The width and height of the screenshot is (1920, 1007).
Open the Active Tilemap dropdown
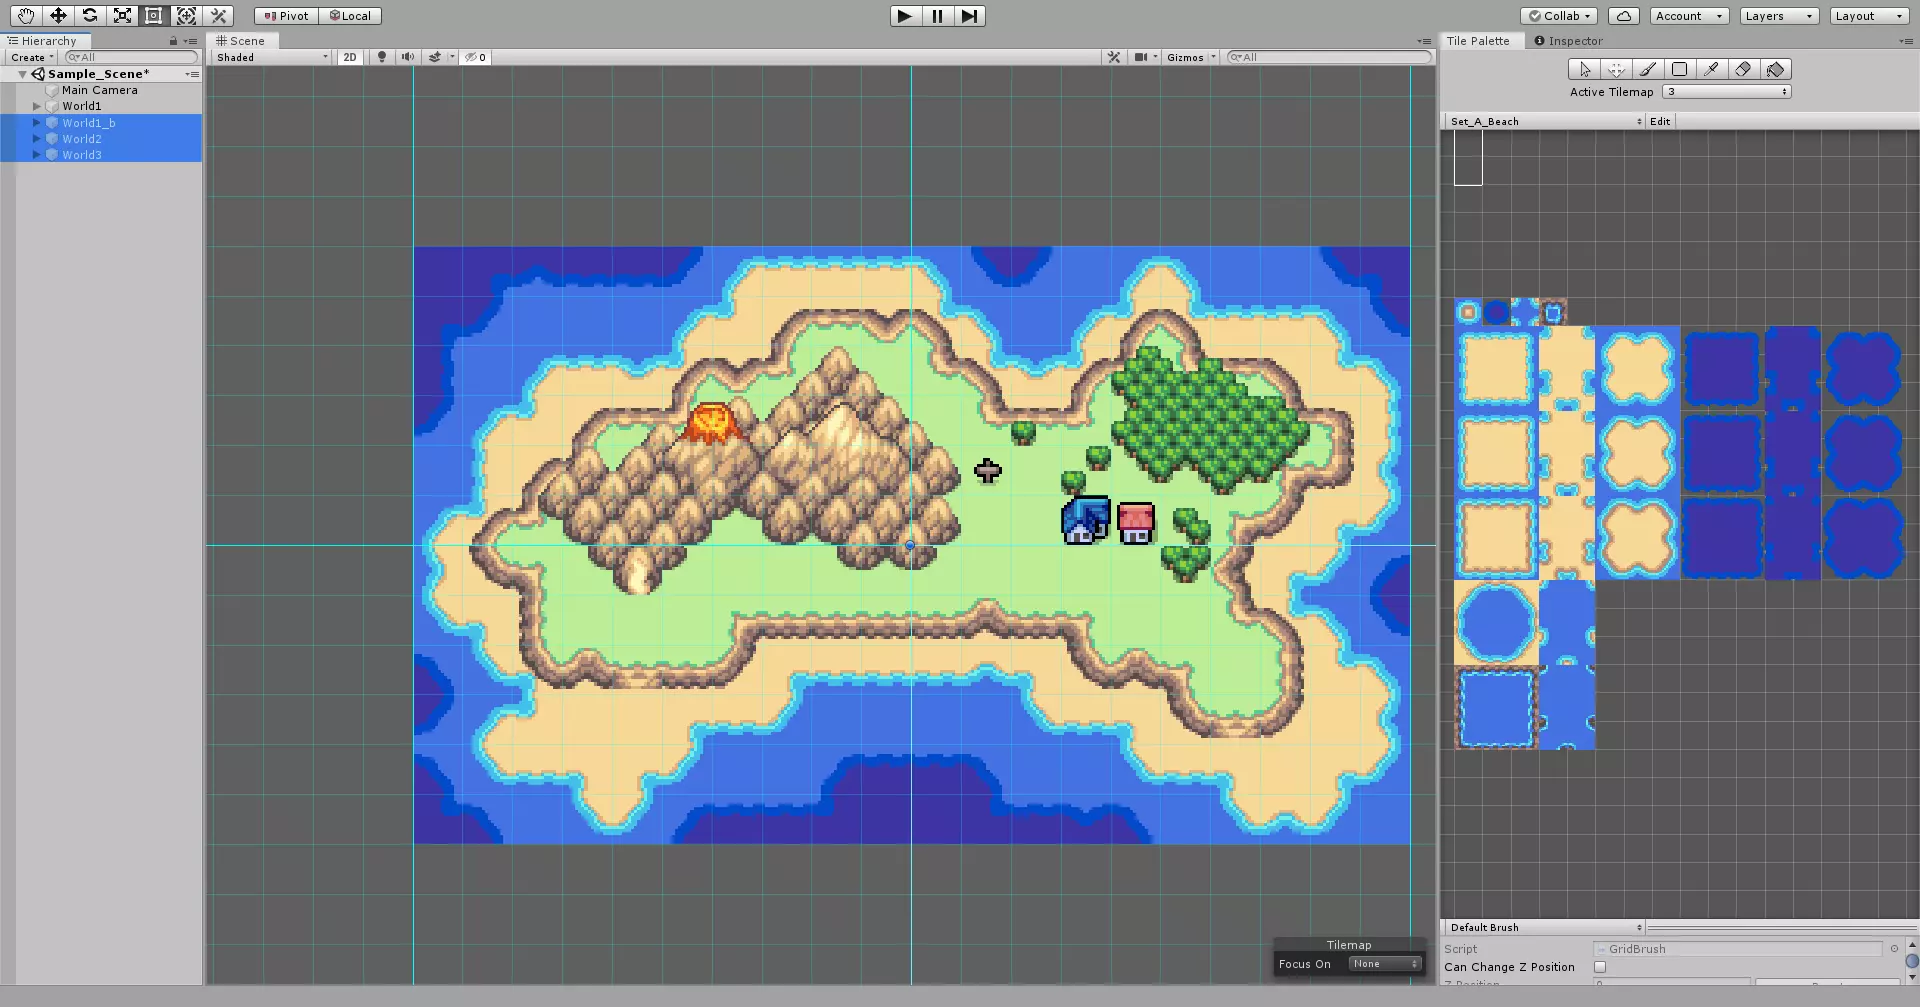point(1726,92)
